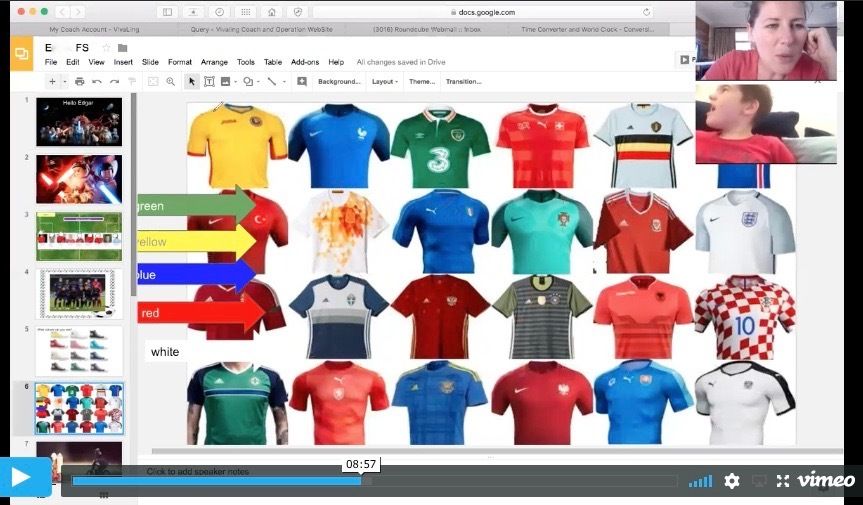Focus the docs.google.com address bar
Image resolution: width=863 pixels, height=505 pixels.
click(x=483, y=12)
